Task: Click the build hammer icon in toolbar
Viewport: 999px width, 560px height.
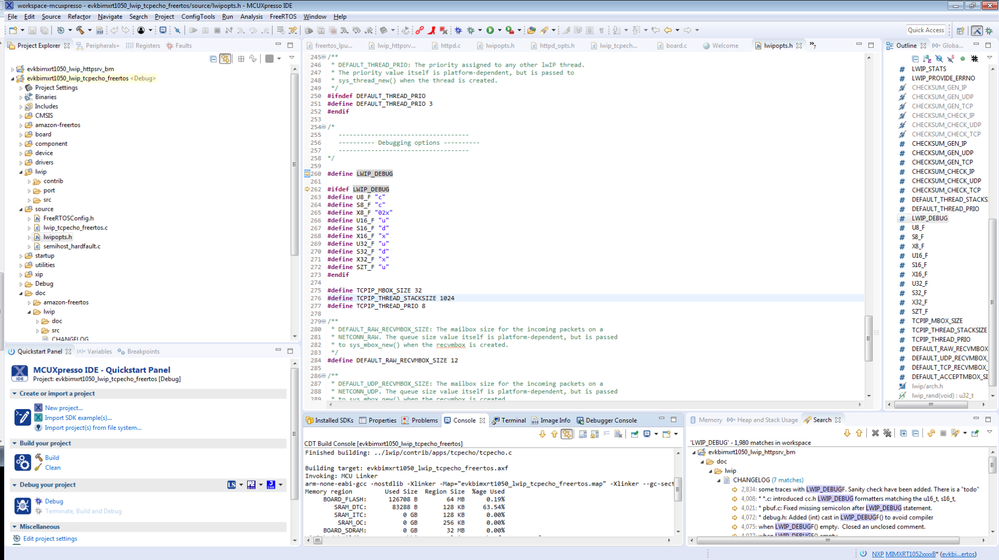Action: [81, 30]
